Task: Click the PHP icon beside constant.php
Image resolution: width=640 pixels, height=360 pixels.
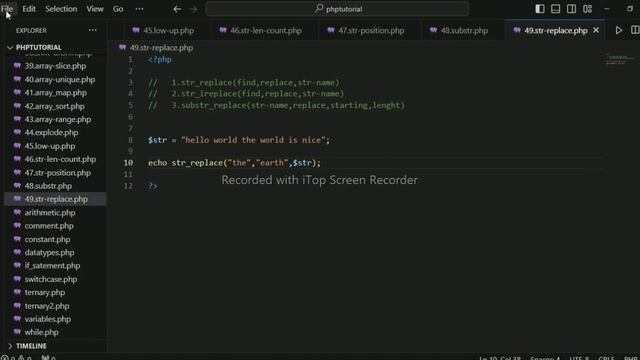Action: tap(17, 239)
